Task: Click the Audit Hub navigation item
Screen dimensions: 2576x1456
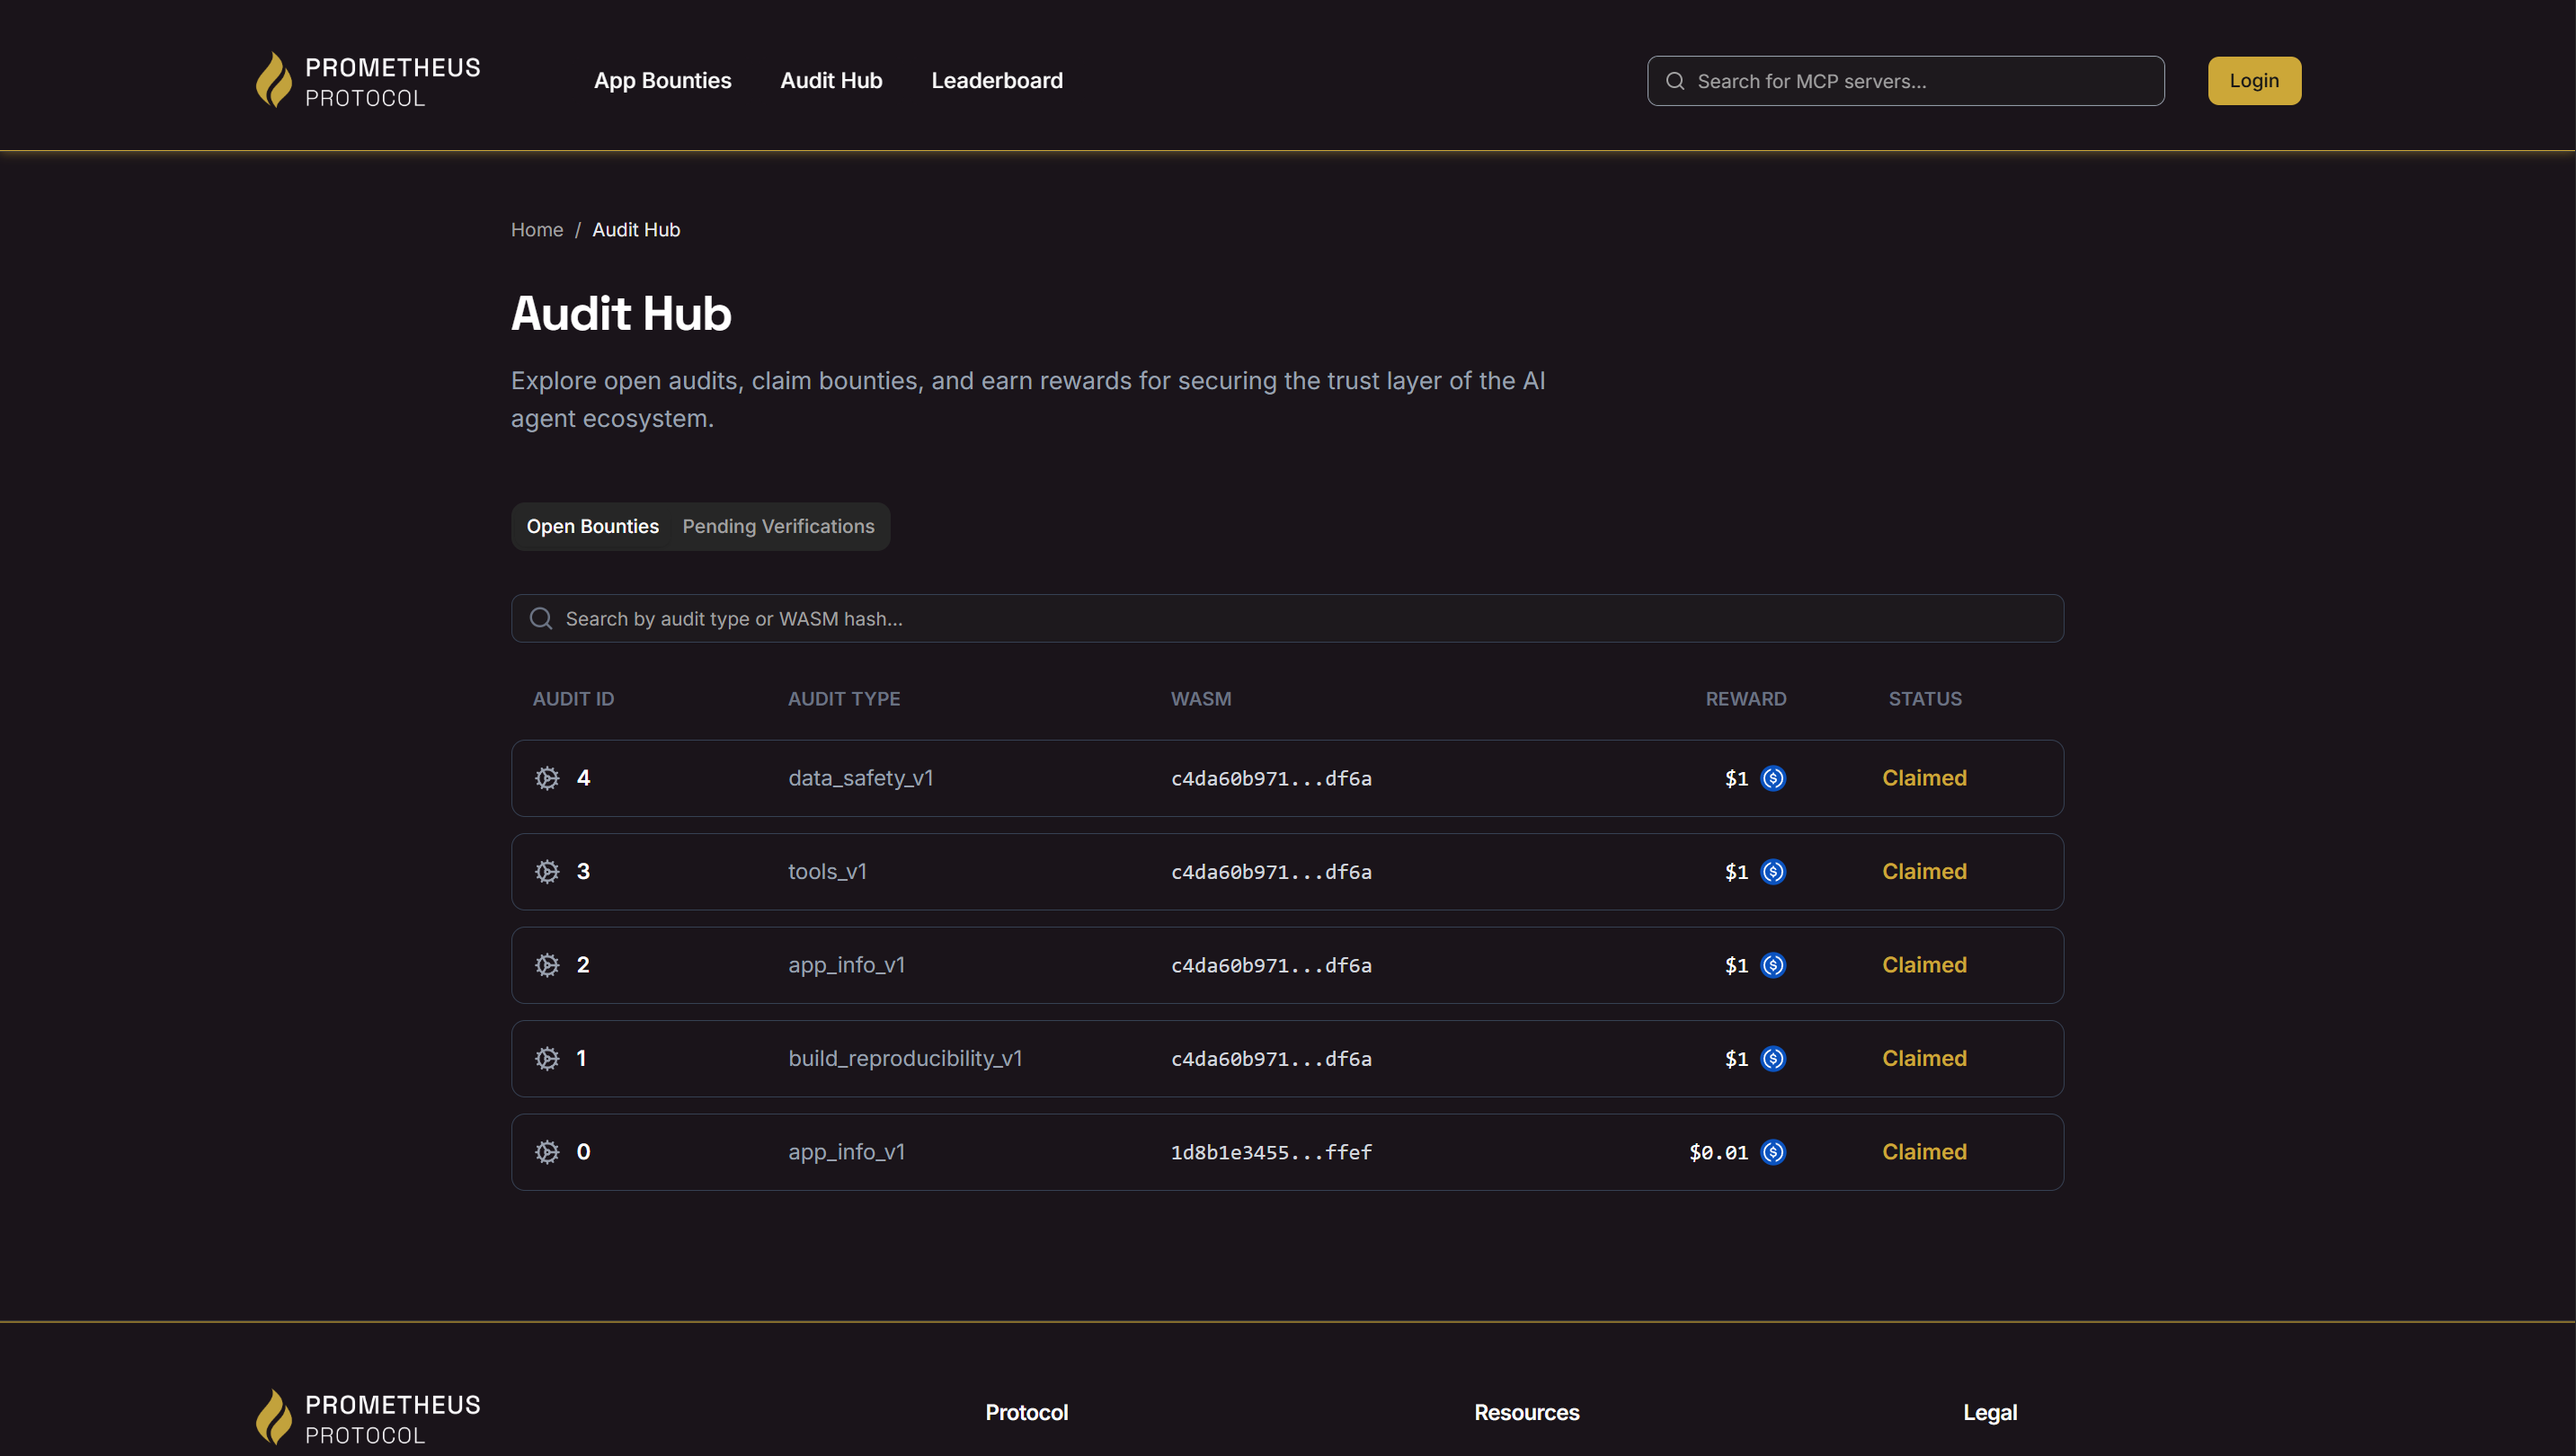Action: [x=831, y=80]
